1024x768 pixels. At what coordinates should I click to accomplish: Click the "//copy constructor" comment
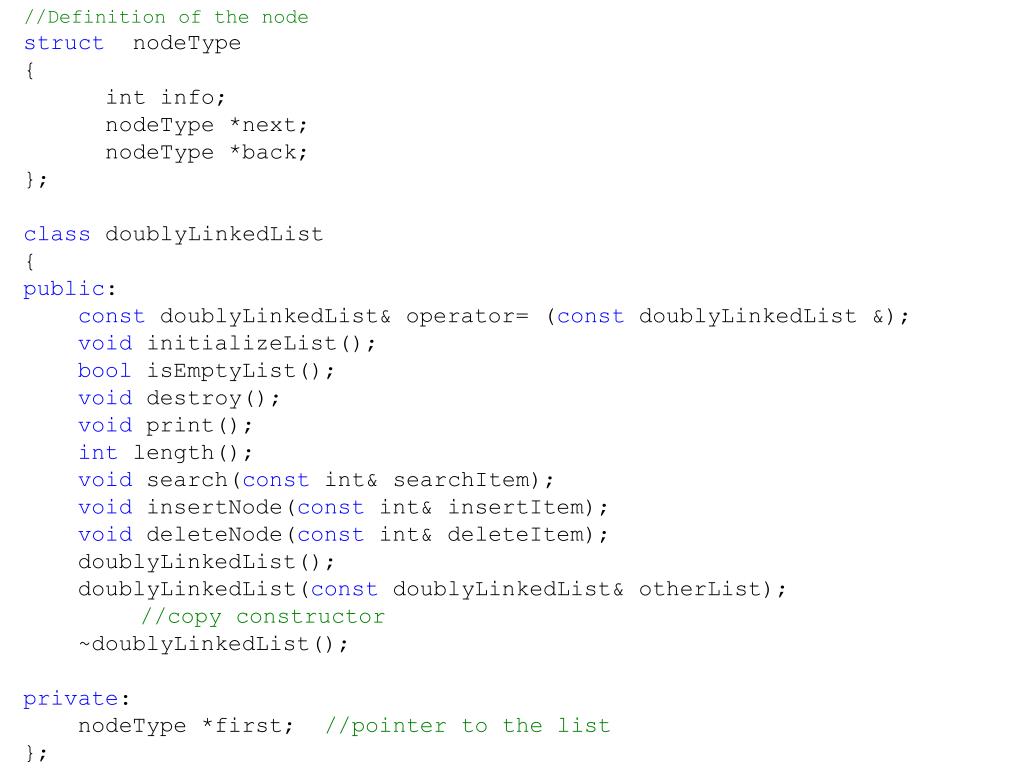[263, 617]
